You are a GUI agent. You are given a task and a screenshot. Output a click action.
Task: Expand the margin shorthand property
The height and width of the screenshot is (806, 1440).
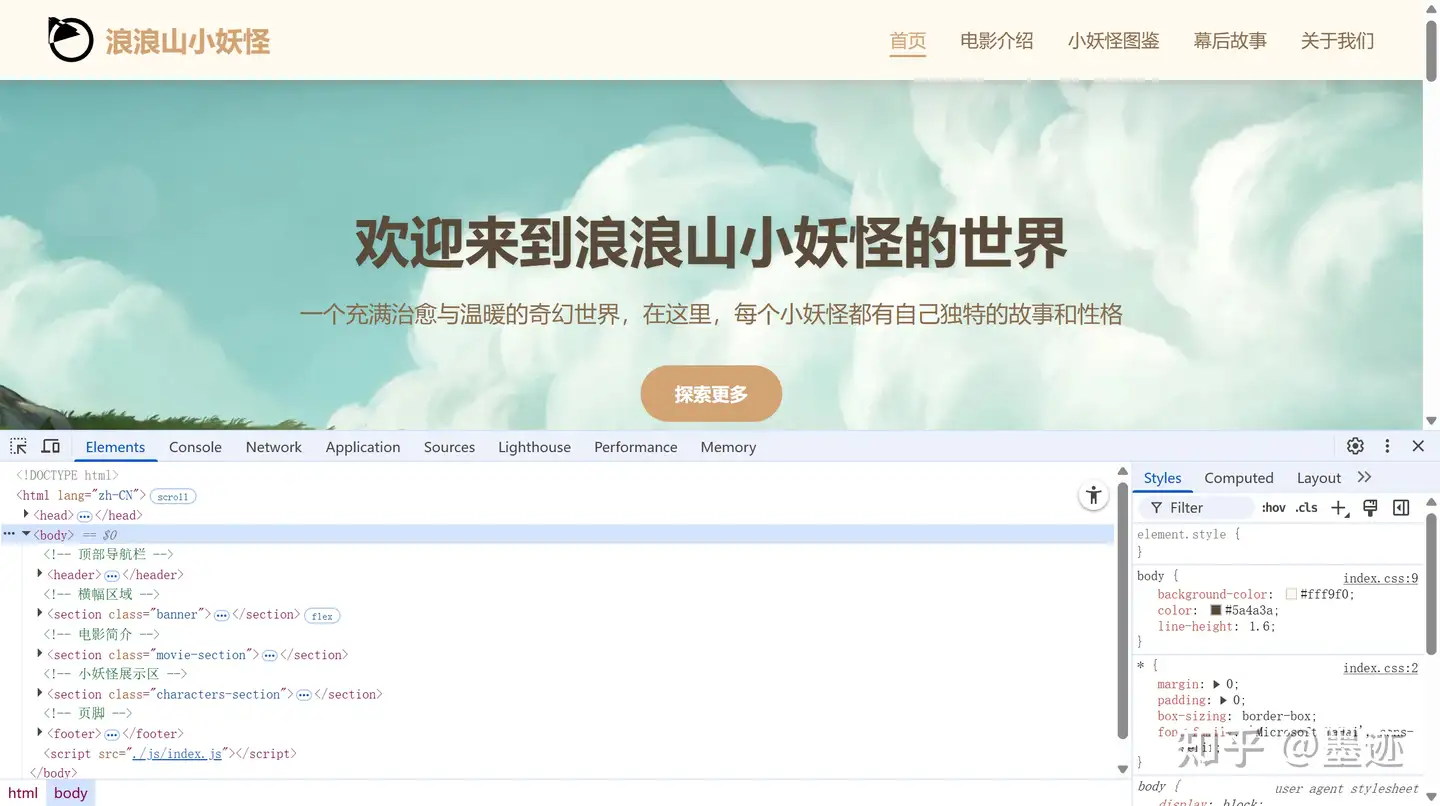tap(1216, 684)
